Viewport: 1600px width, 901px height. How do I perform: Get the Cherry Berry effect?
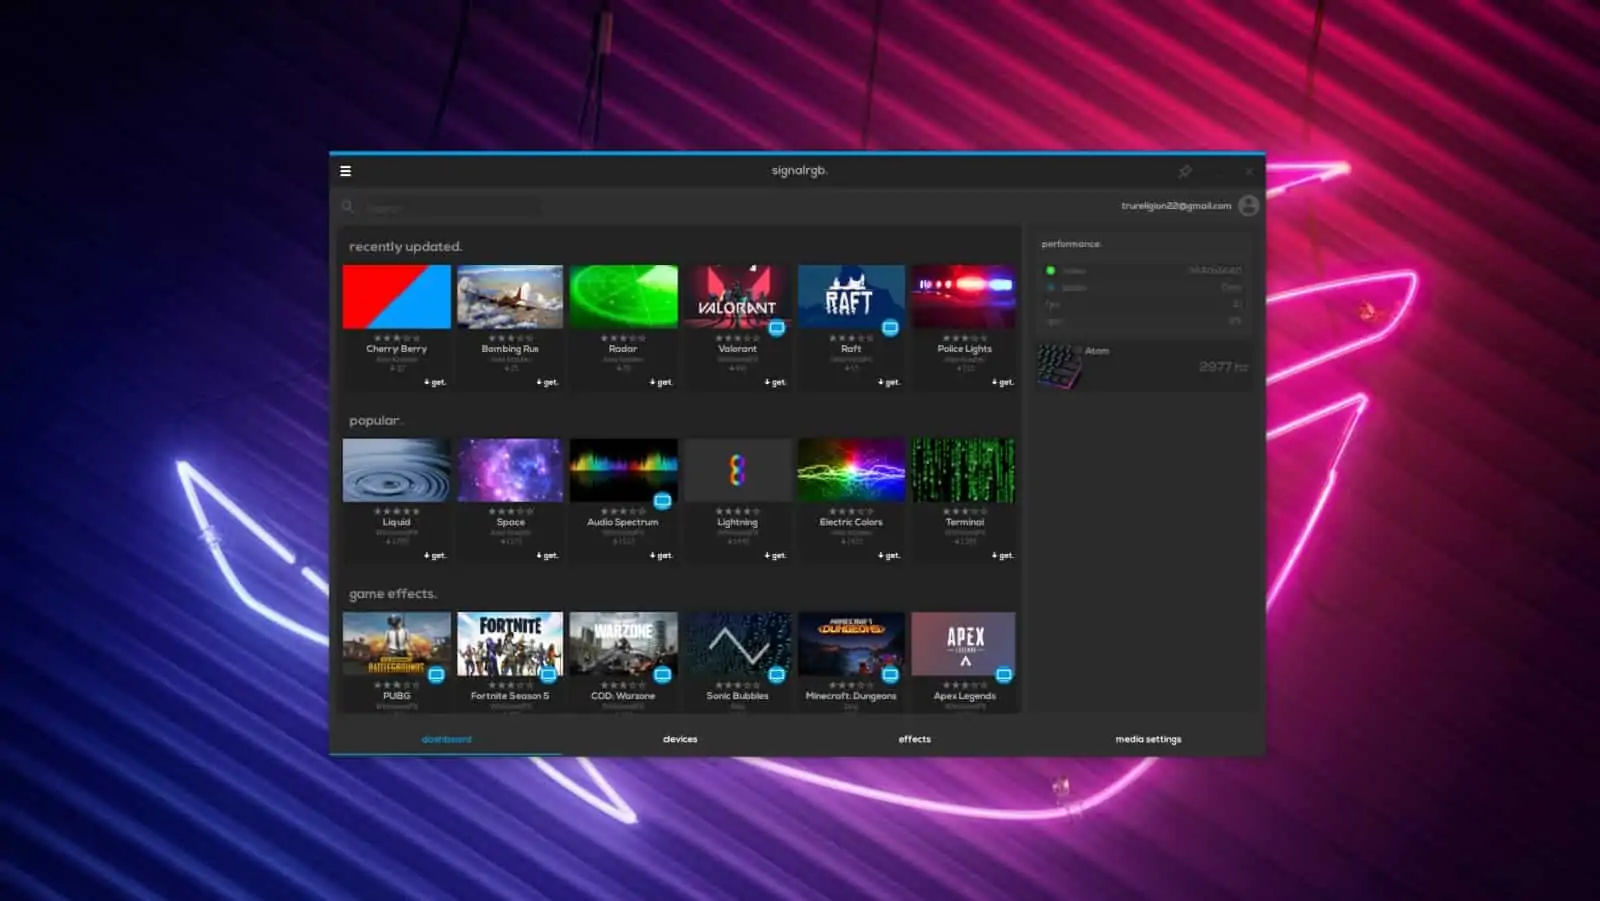tap(435, 382)
